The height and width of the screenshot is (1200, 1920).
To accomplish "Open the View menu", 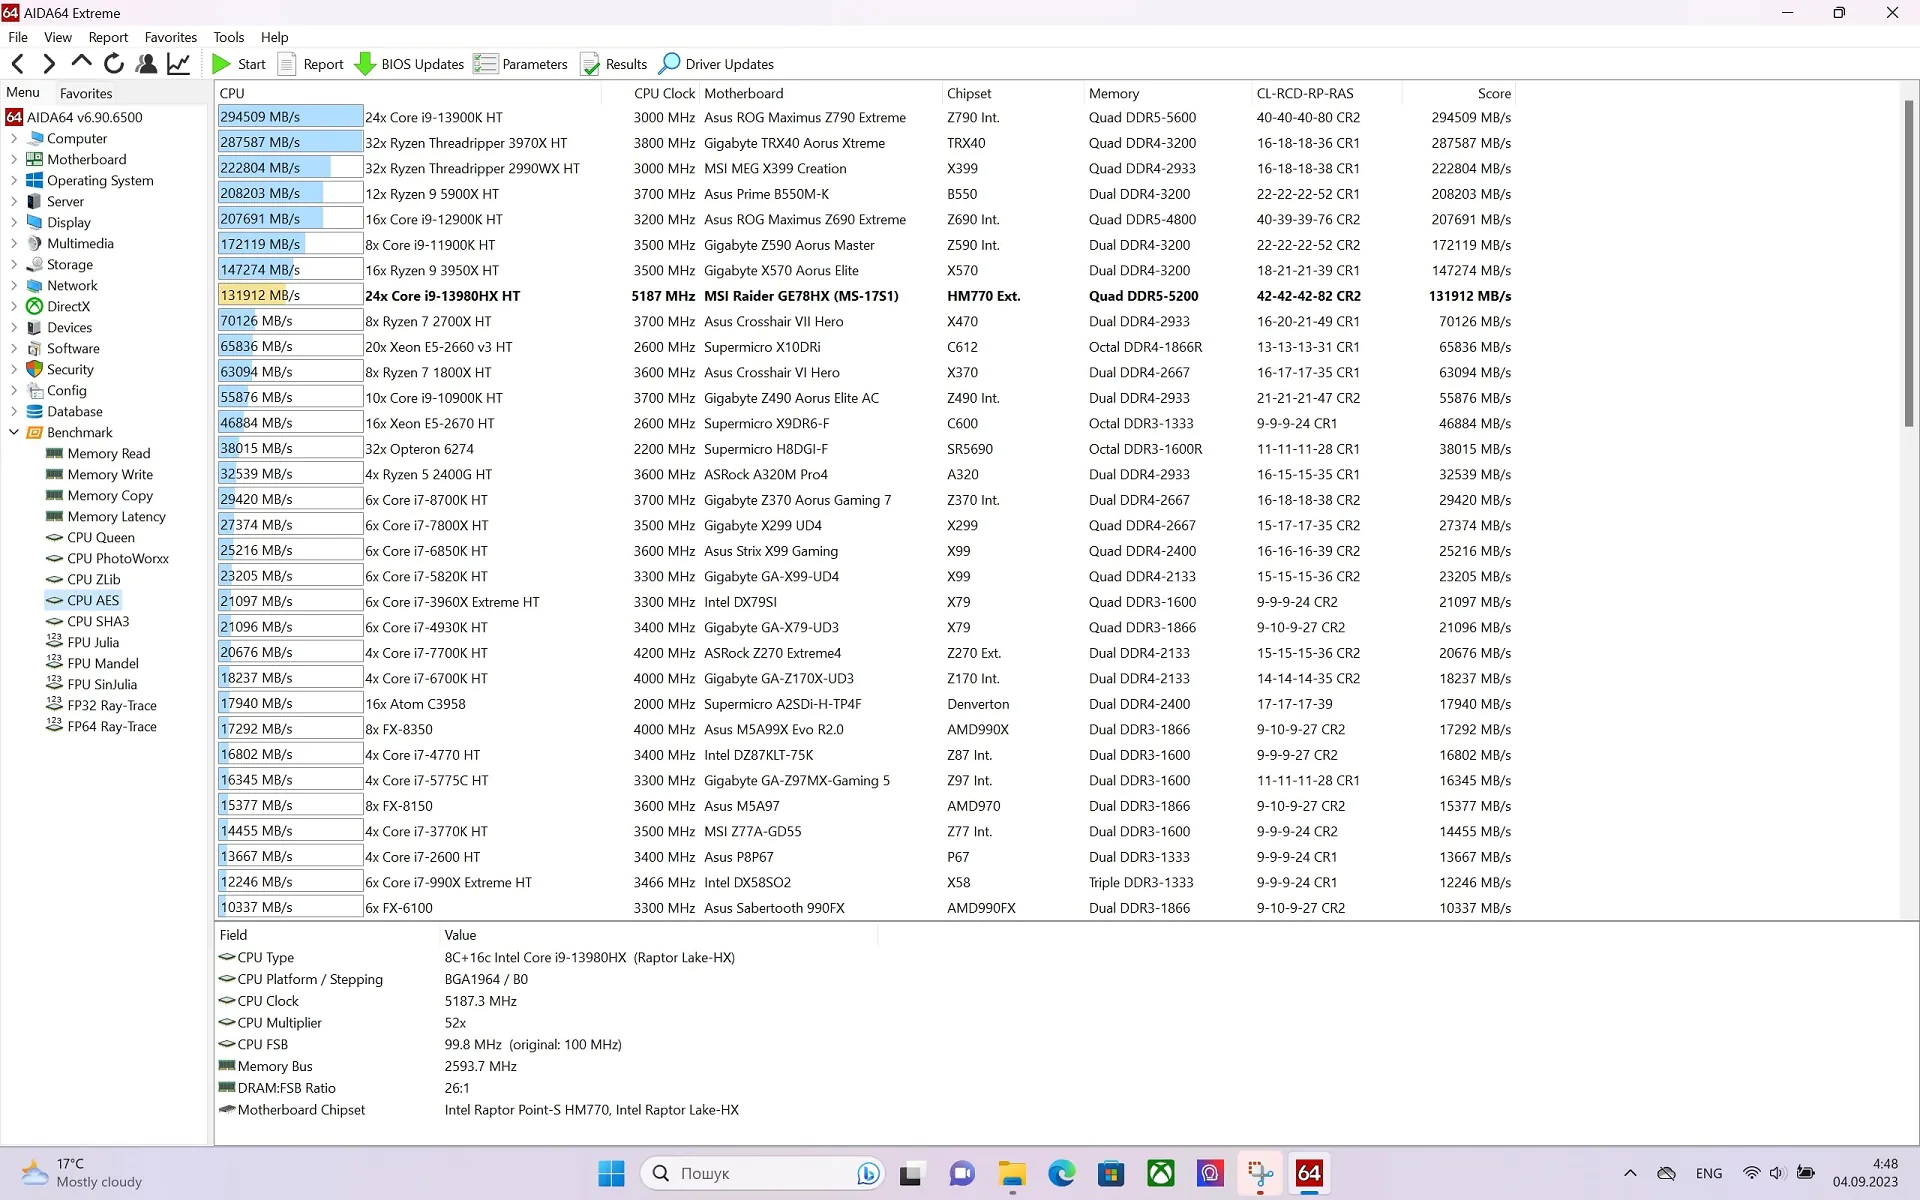I will coord(58,37).
